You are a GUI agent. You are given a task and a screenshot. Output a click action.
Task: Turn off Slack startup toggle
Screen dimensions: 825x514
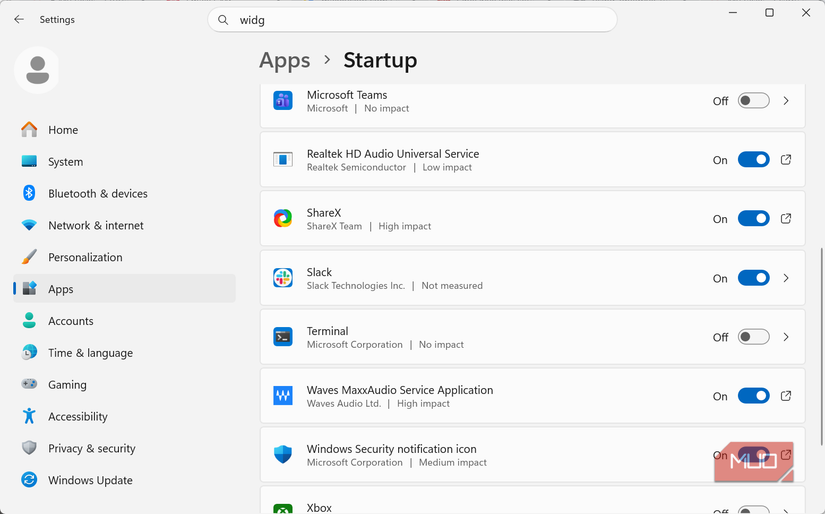(753, 278)
